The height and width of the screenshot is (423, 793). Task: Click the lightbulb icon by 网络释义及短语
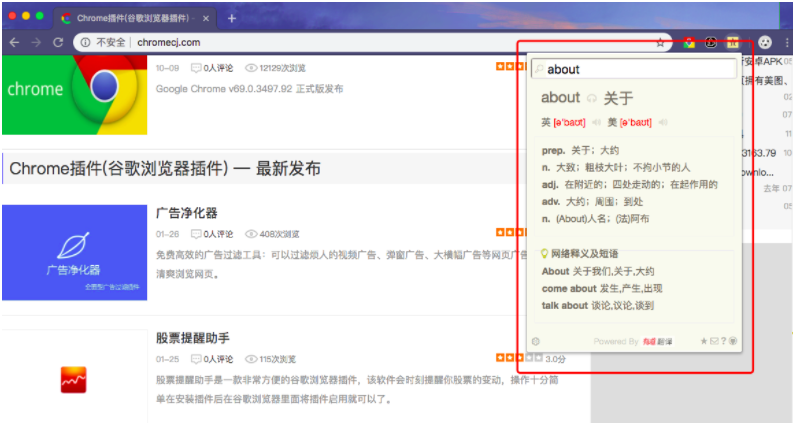(x=544, y=253)
